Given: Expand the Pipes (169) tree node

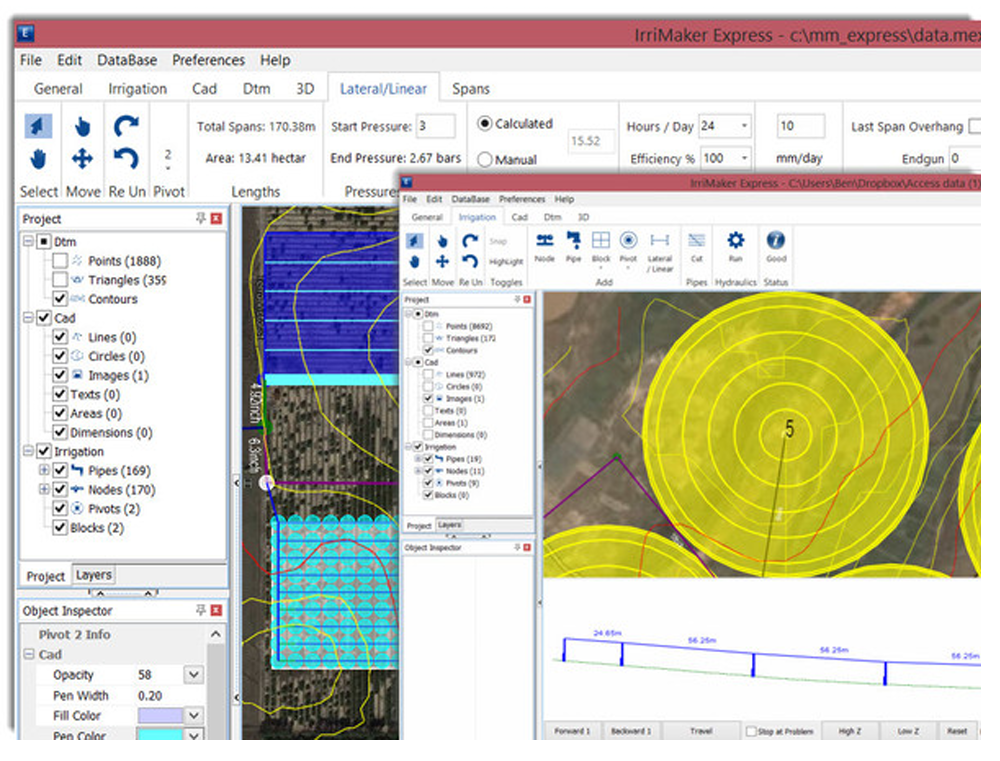Looking at the screenshot, I should click(x=44, y=471).
